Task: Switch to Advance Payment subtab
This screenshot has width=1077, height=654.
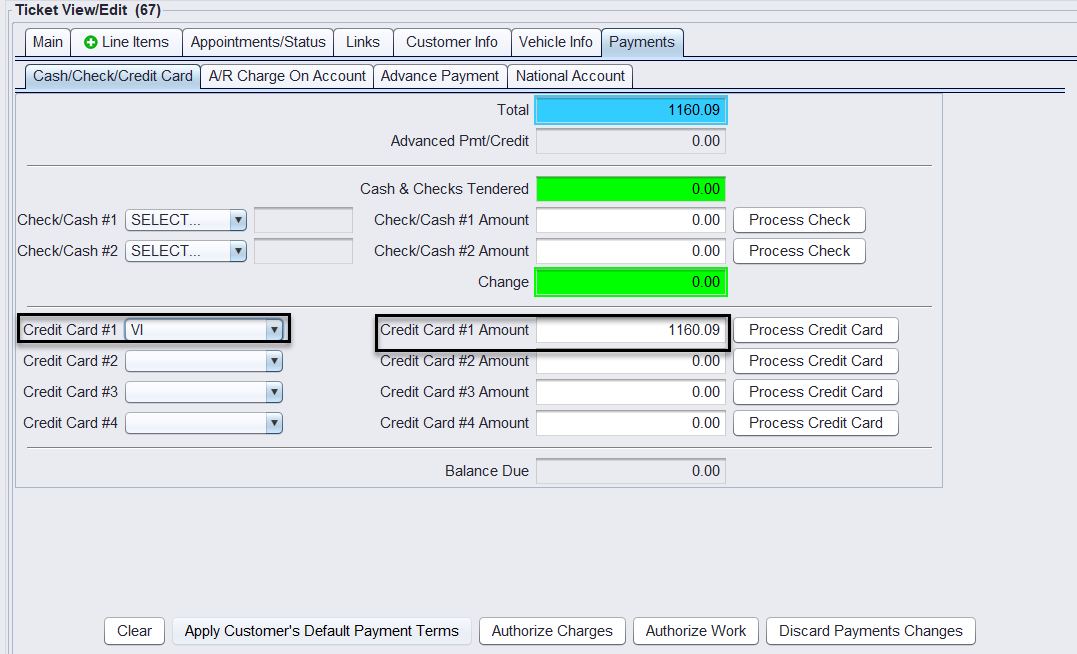Action: pos(440,76)
